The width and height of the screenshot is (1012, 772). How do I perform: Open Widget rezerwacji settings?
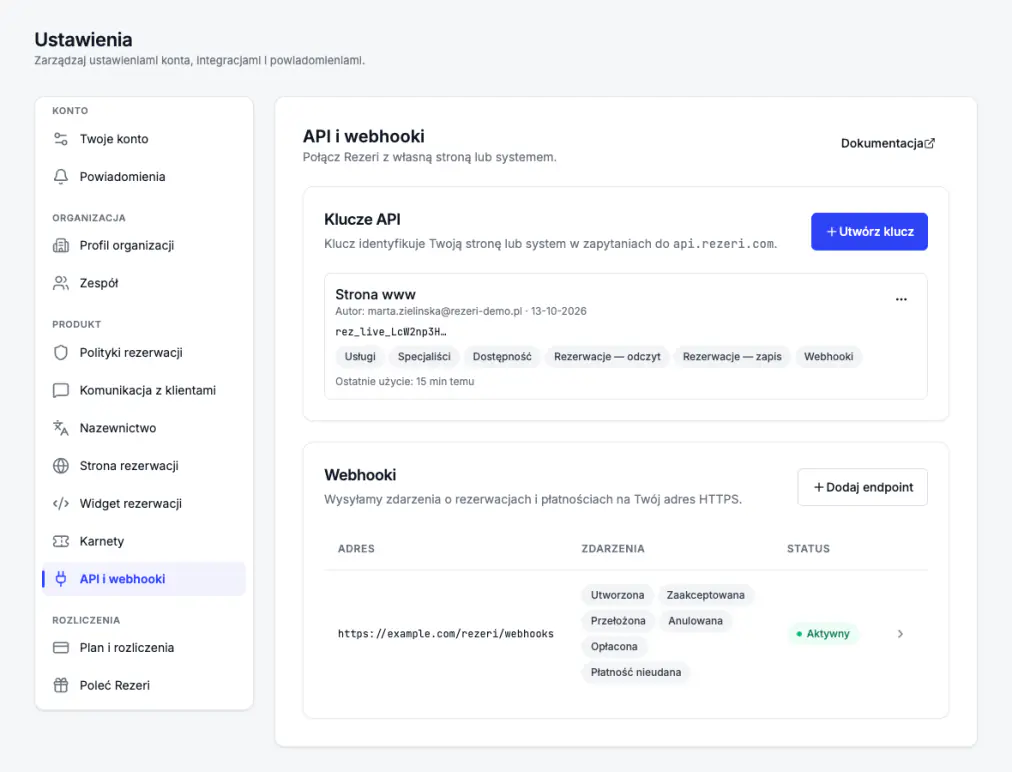tap(144, 503)
